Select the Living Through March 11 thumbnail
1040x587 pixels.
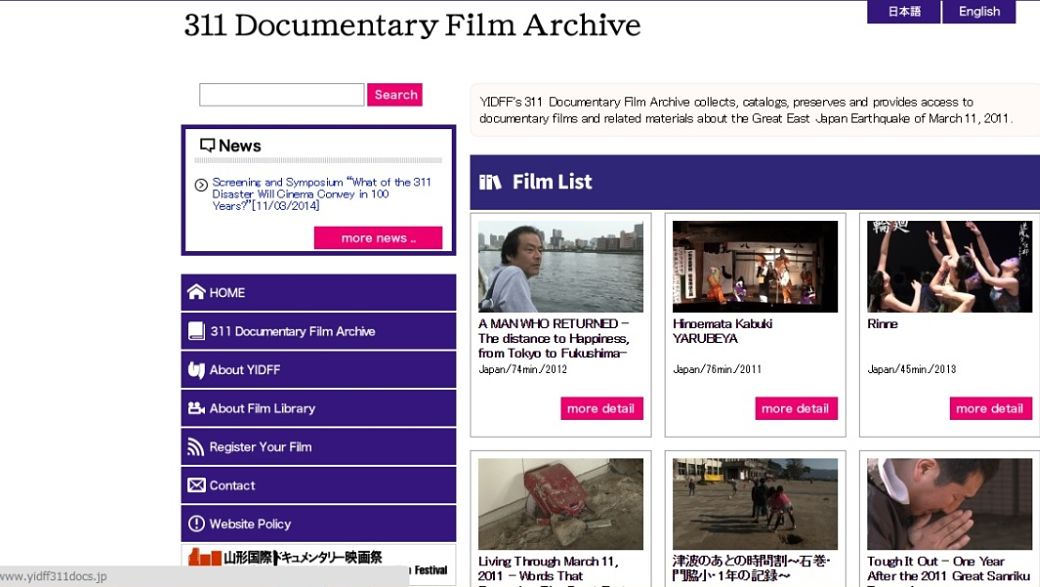click(x=560, y=504)
